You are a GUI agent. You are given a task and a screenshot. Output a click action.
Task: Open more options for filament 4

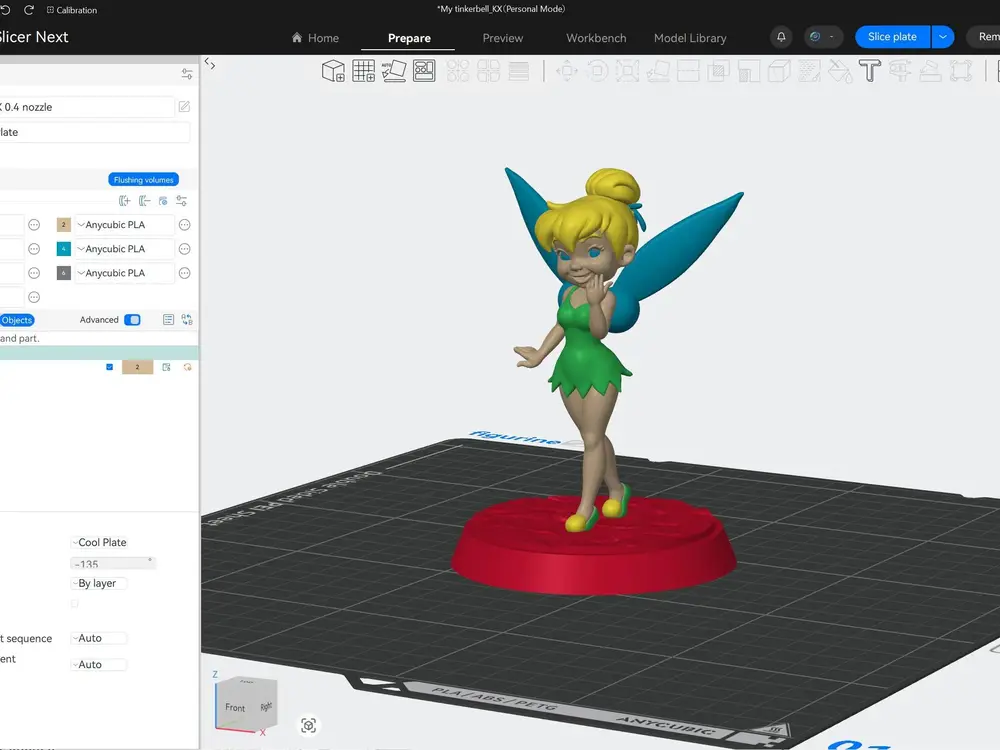click(x=184, y=249)
